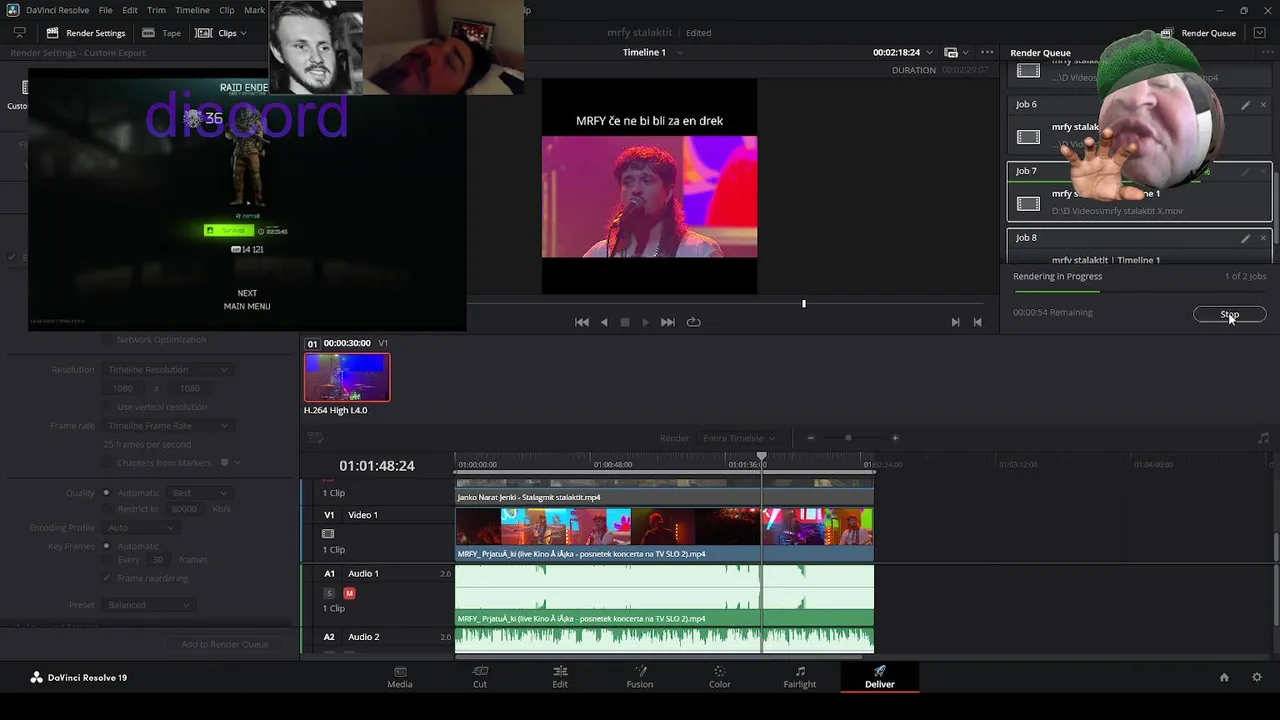Open project settings gear icon
The height and width of the screenshot is (720, 1280).
(1257, 677)
